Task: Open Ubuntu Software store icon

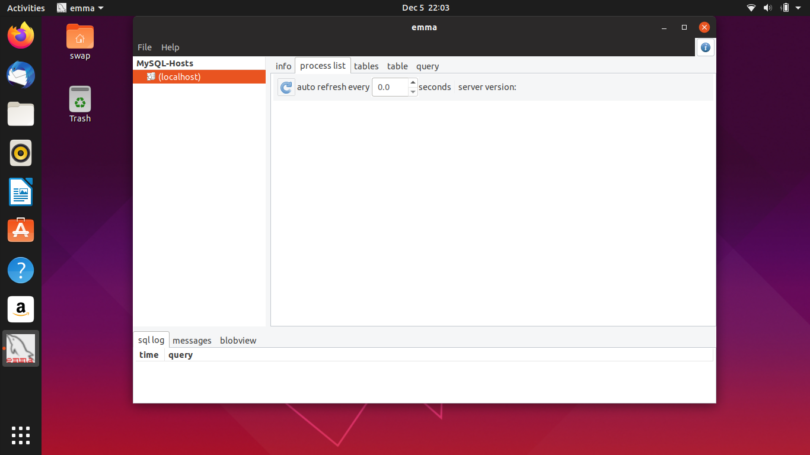Action: [21, 230]
